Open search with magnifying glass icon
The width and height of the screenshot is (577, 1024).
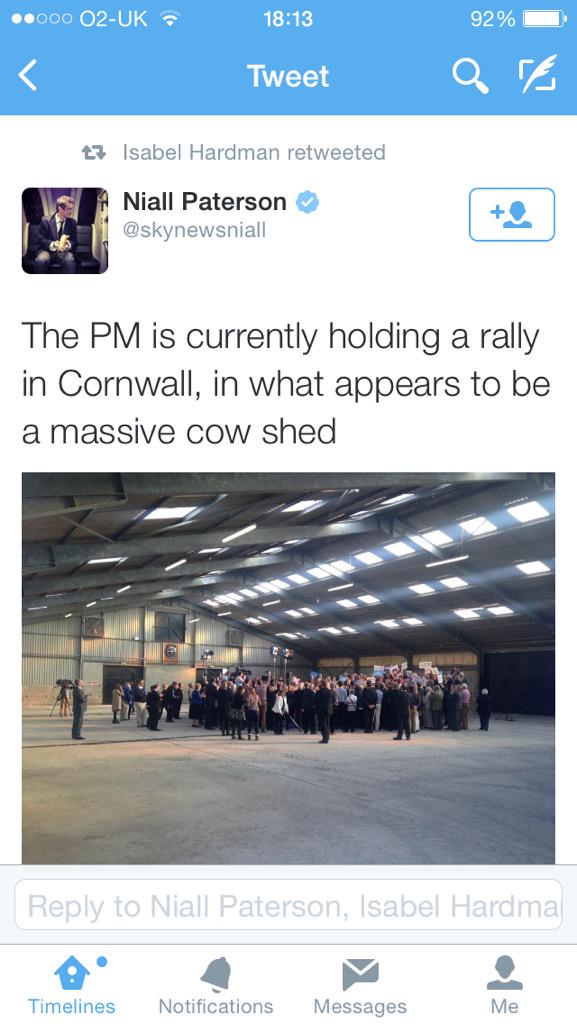tap(470, 75)
